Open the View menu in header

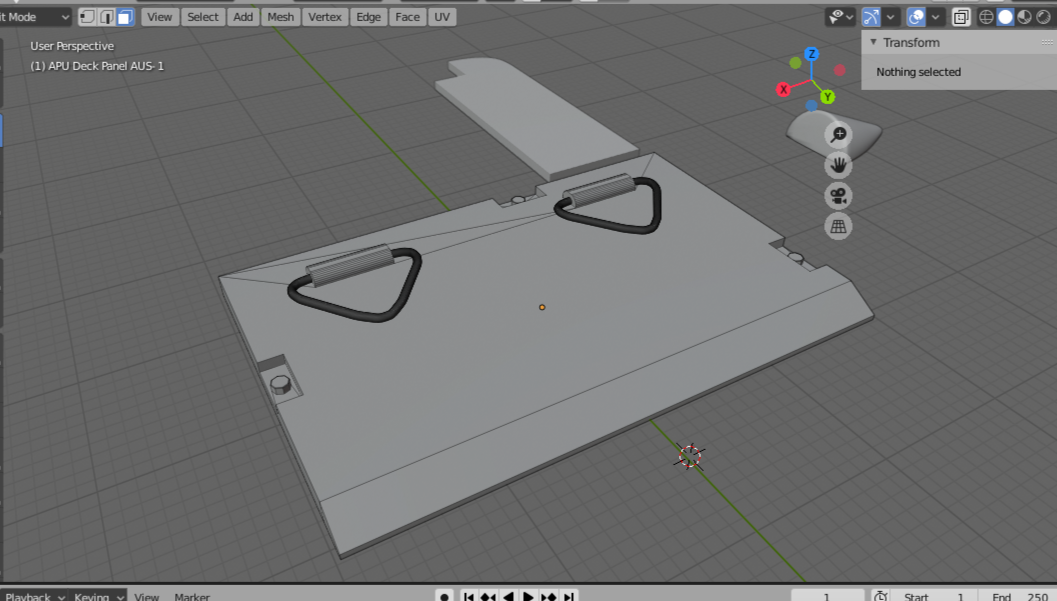point(160,17)
